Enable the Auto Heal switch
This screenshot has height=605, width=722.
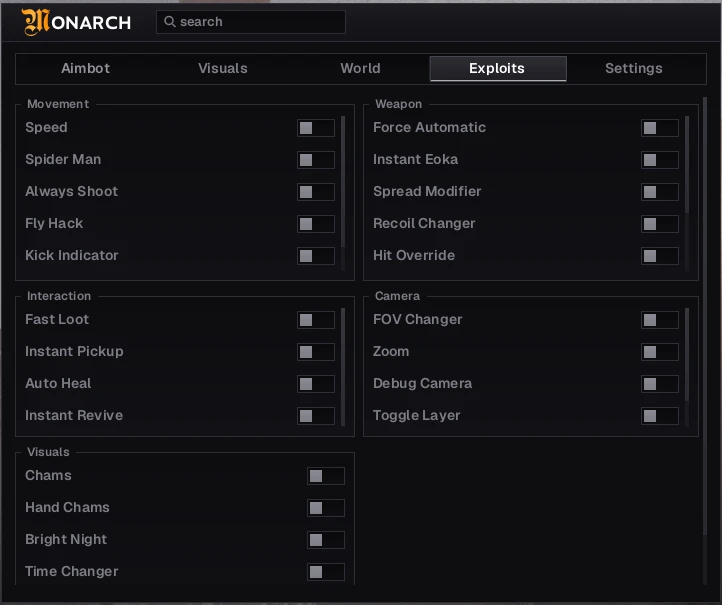(x=316, y=384)
